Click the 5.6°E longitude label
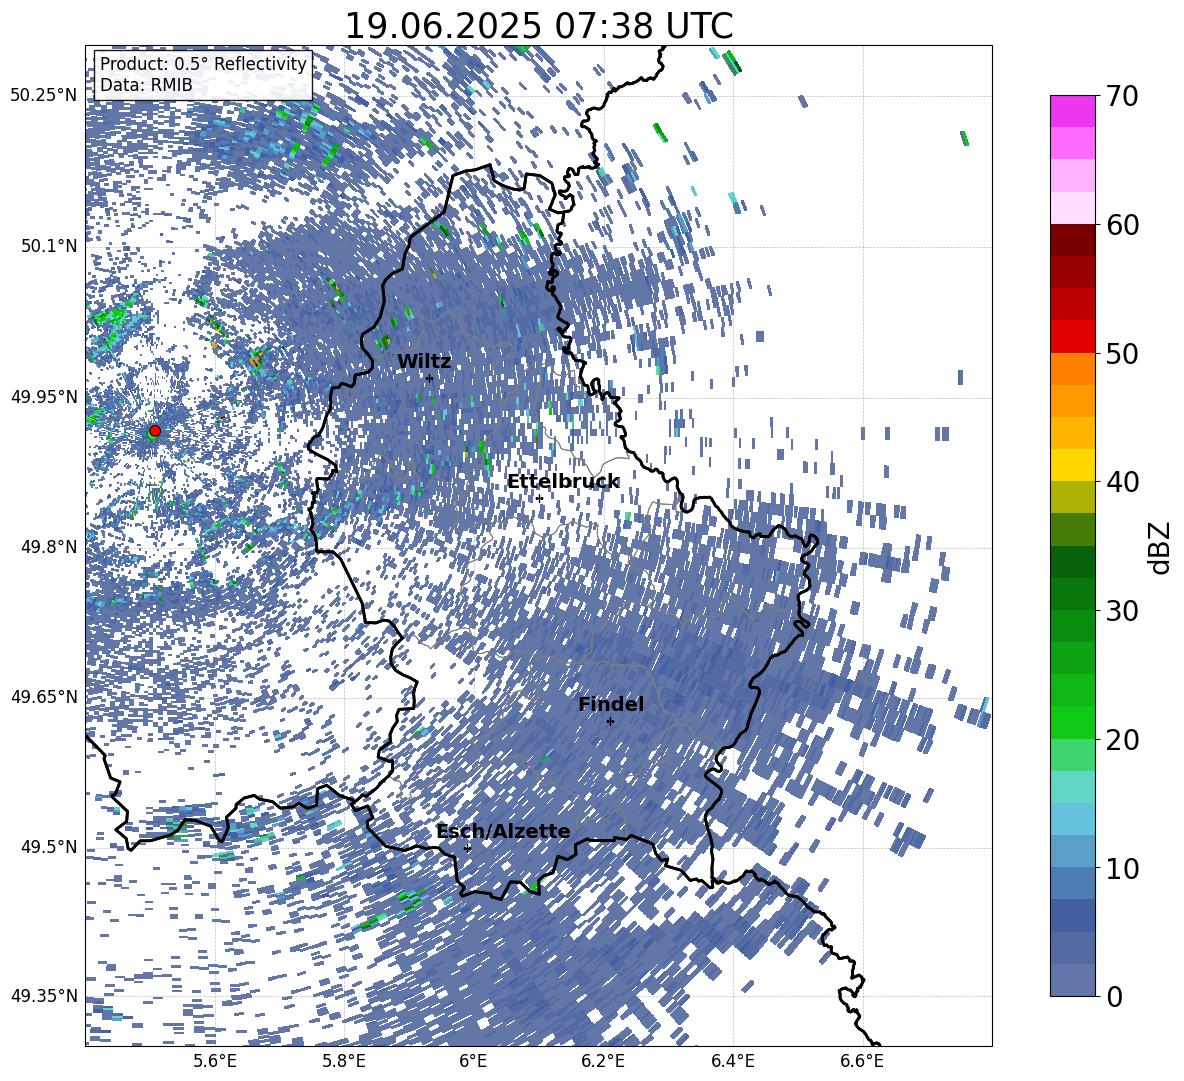Viewport: 1184px width, 1081px height. [x=215, y=1062]
